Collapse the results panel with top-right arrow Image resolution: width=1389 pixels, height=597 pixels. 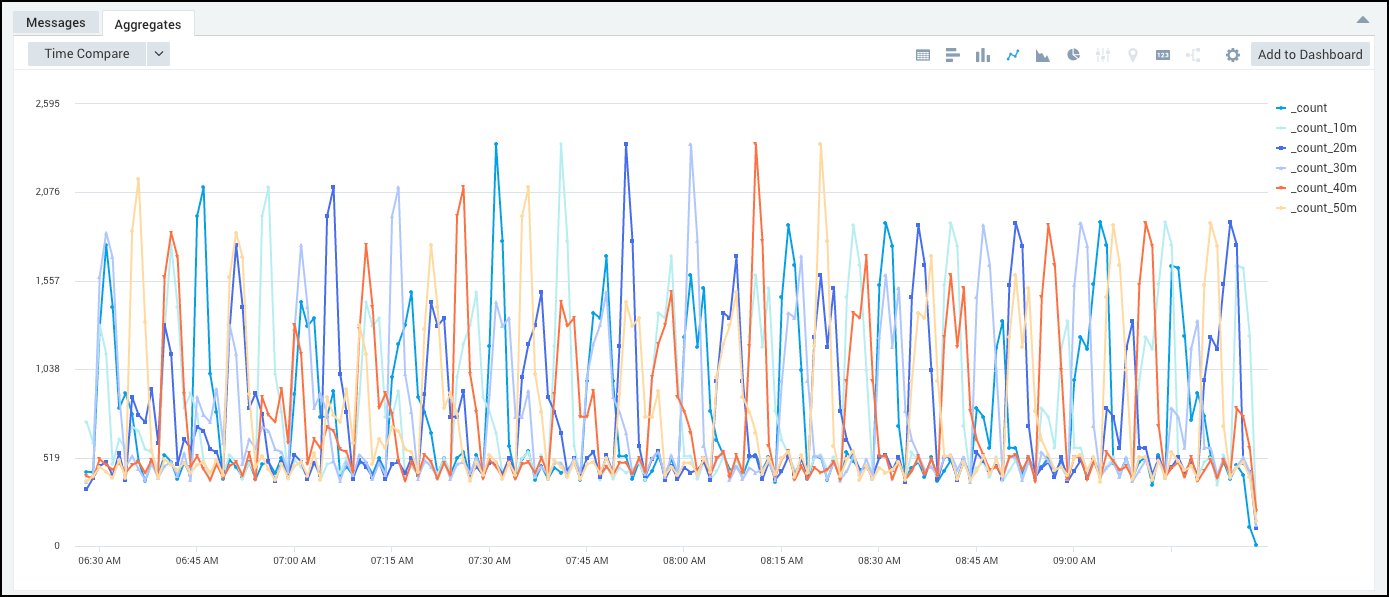pos(1362,20)
